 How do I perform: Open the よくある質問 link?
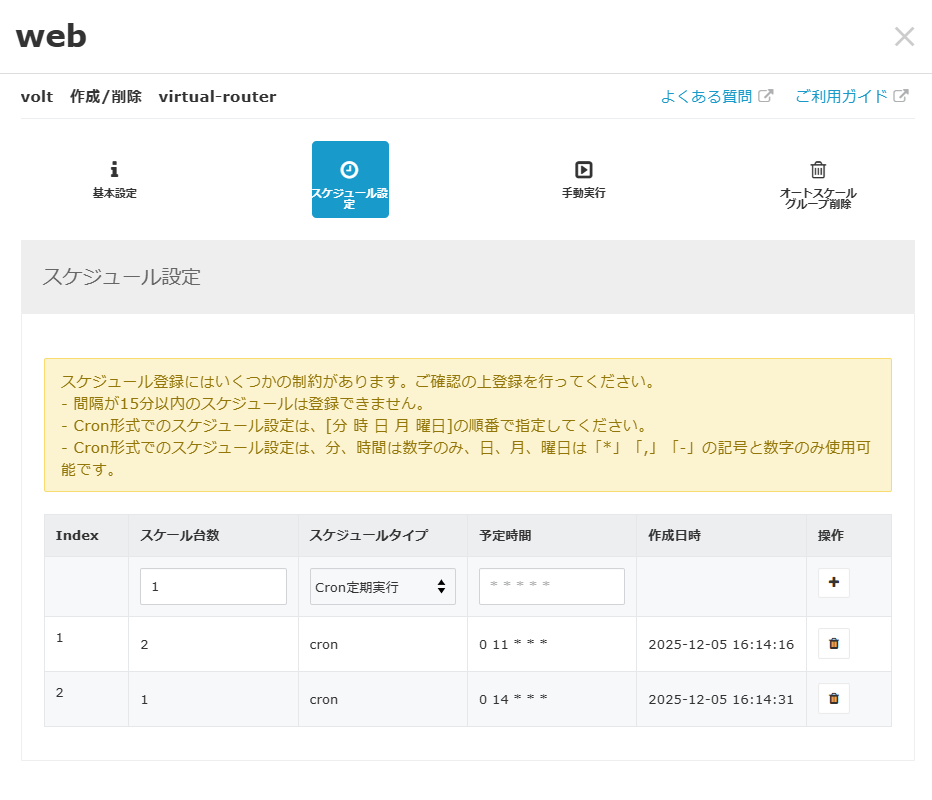(x=706, y=97)
